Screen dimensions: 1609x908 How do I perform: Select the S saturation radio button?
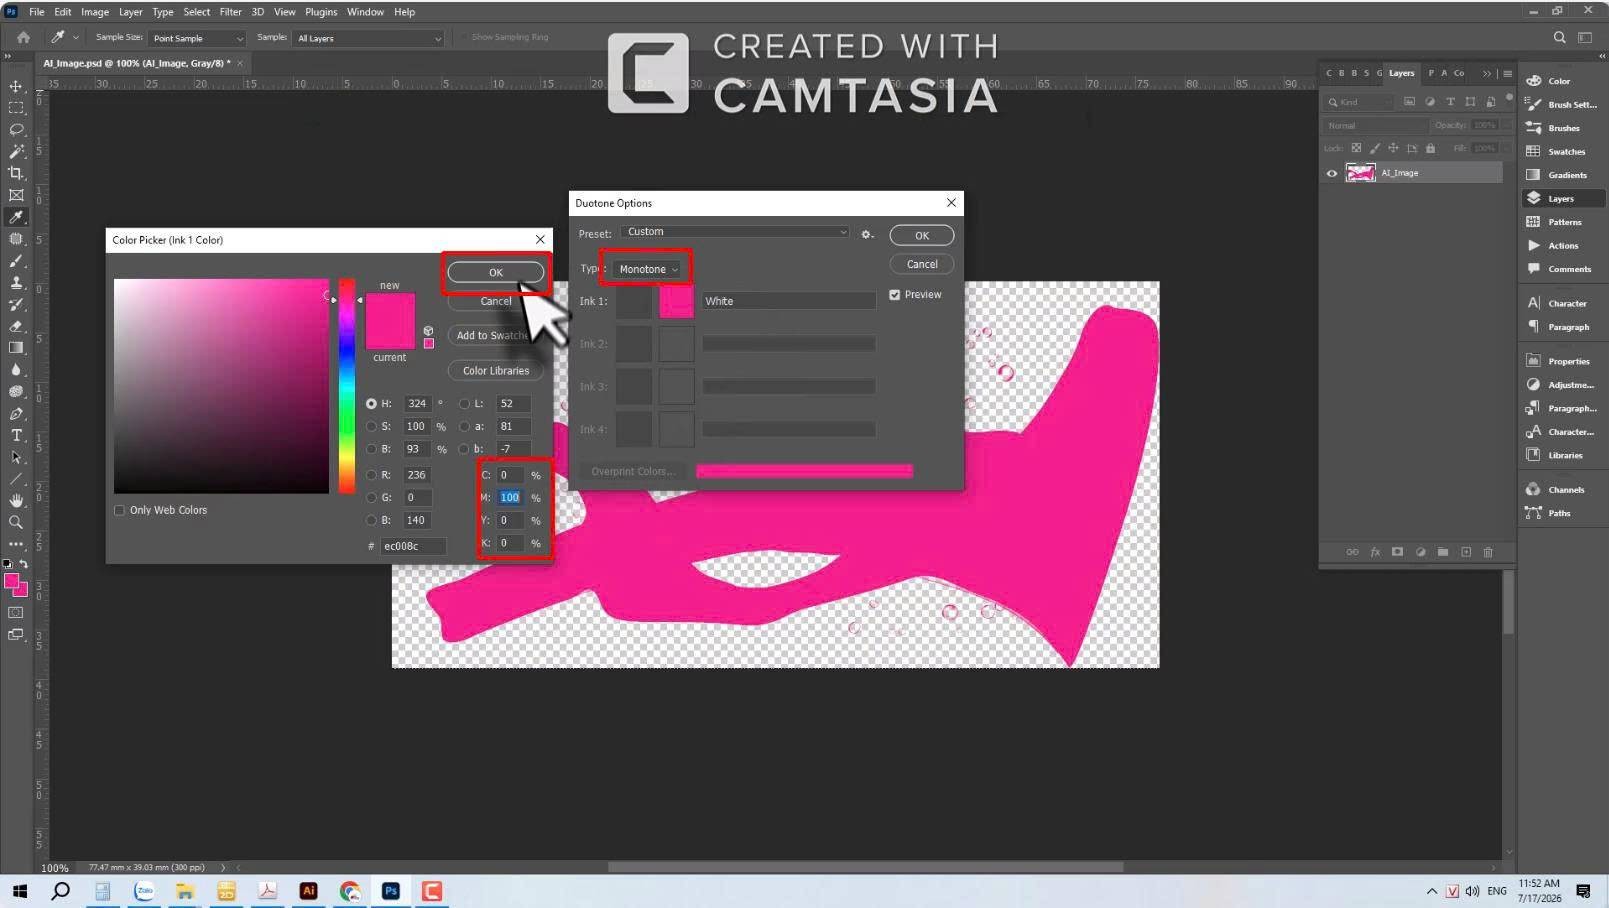371,426
